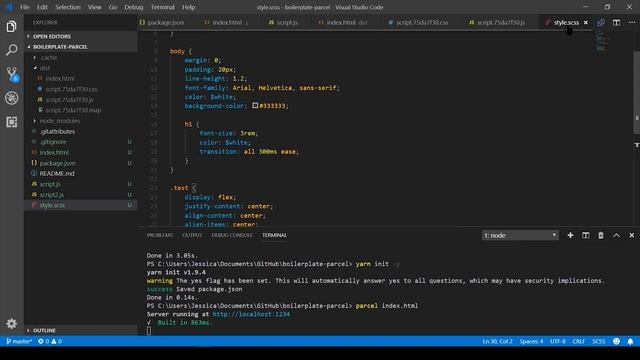Switch to the Output panel tab
Screen dimensions: 640x360
point(192,235)
